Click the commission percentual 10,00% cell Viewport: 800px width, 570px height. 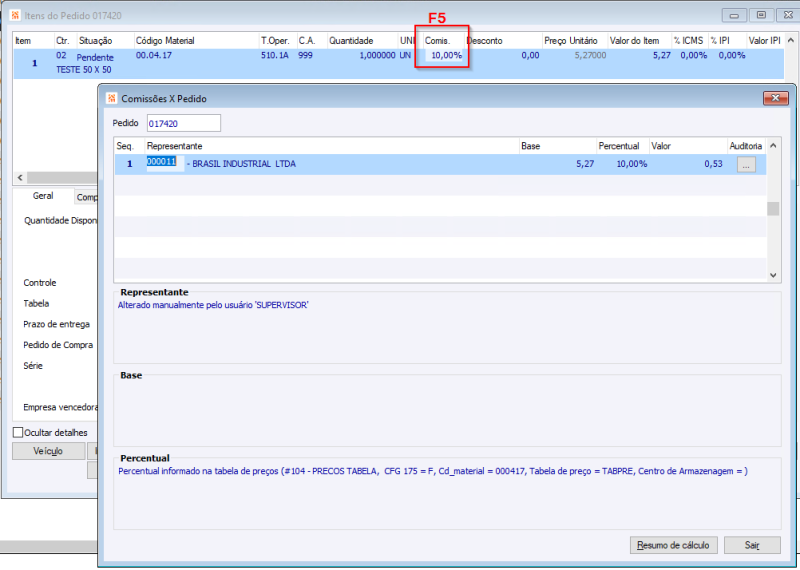(x=632, y=164)
